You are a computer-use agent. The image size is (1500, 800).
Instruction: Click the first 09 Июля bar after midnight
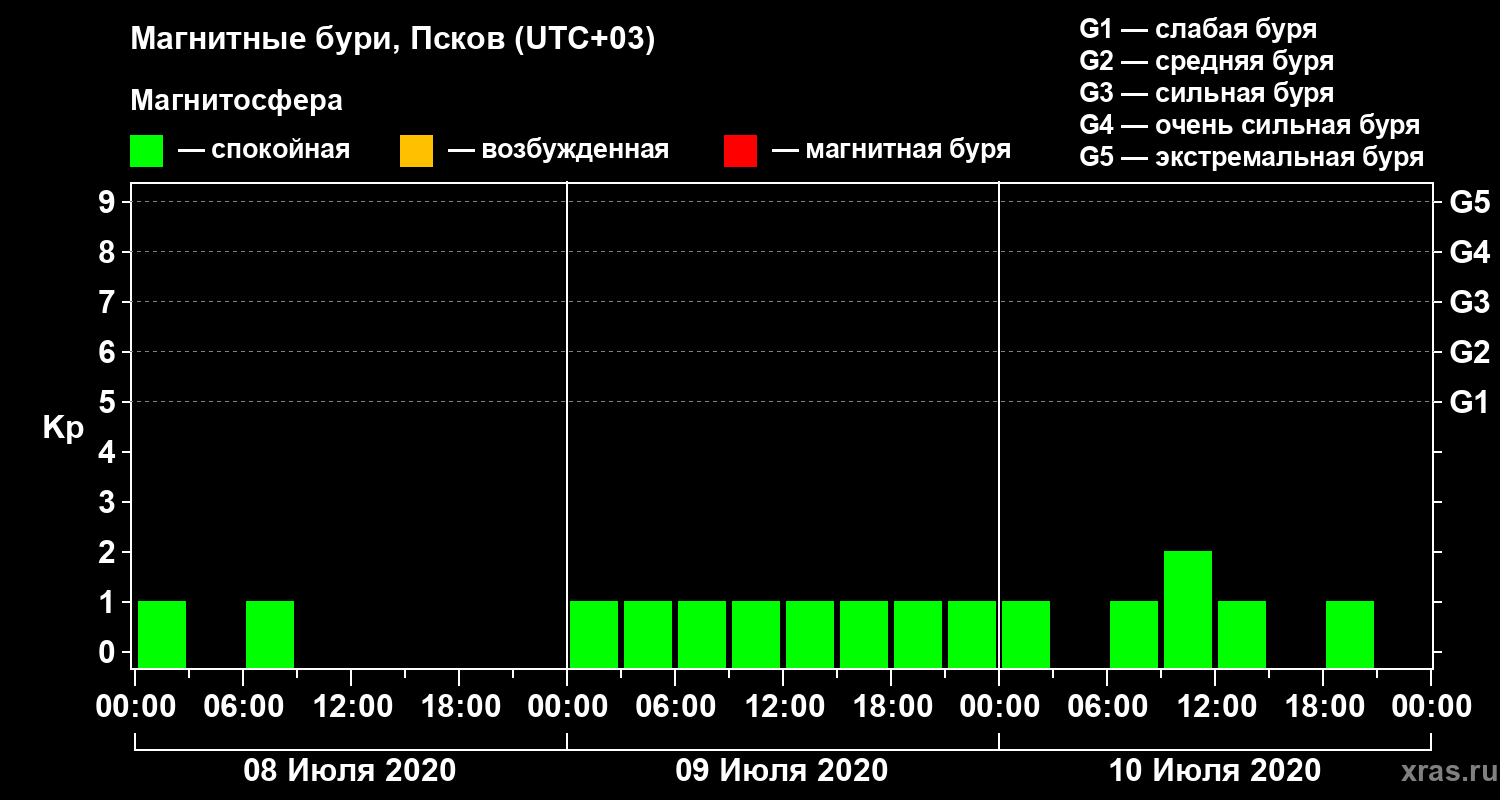pyautogui.click(x=594, y=634)
